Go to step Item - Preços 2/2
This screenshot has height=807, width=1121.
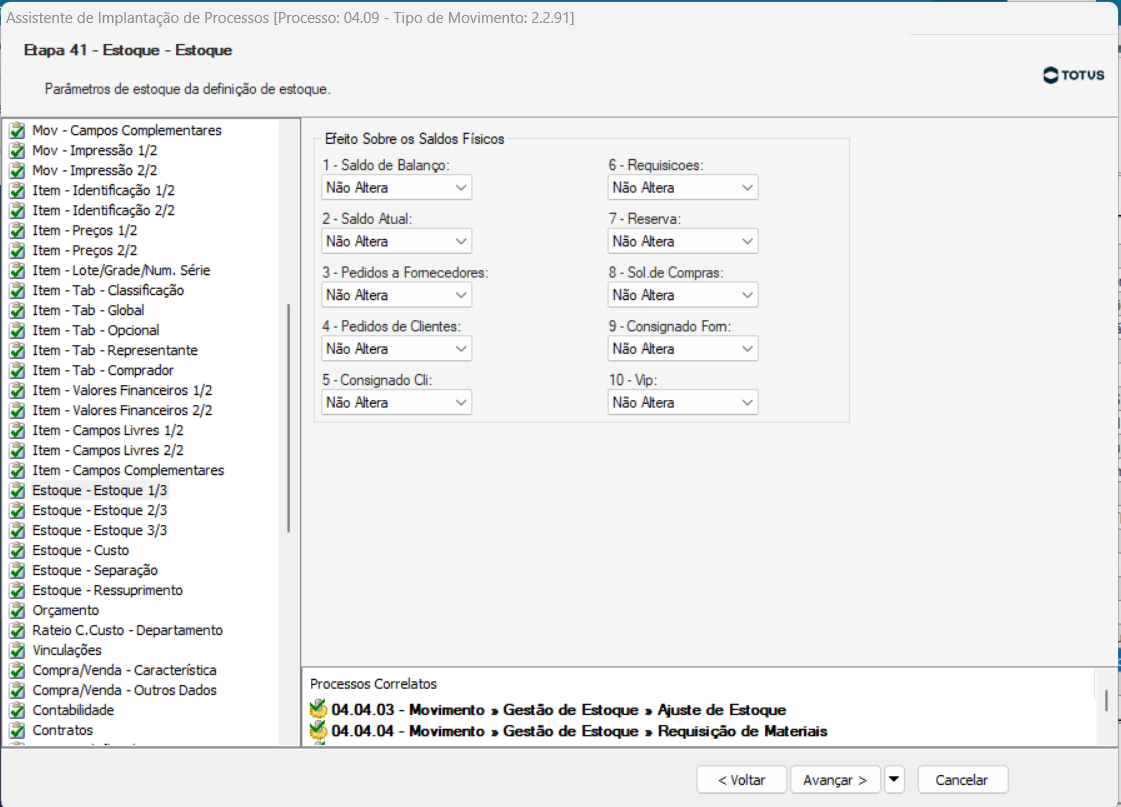tap(84, 251)
